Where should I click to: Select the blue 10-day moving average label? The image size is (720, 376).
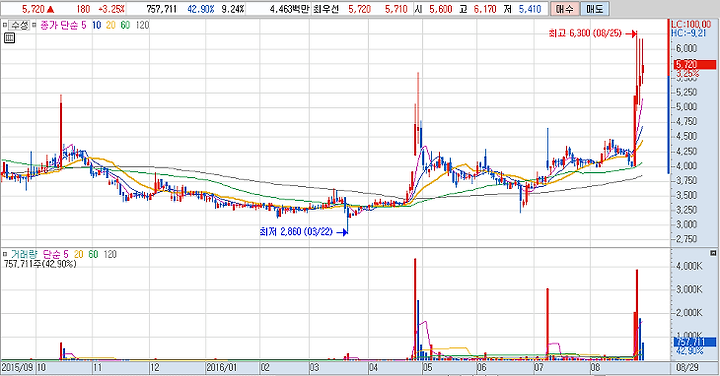96,25
